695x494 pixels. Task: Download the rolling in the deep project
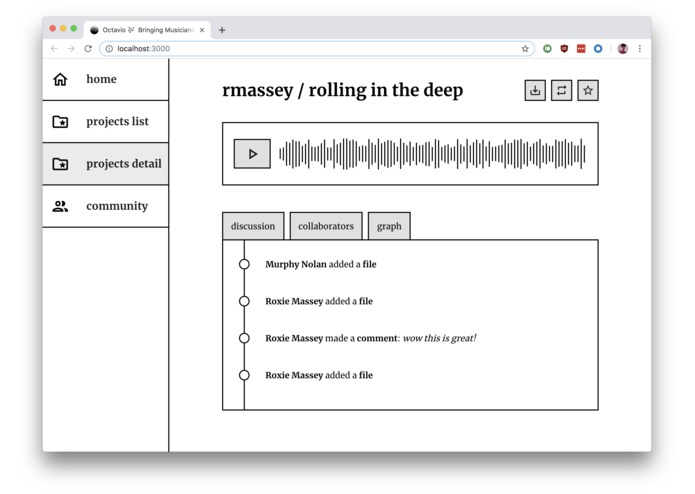click(535, 90)
